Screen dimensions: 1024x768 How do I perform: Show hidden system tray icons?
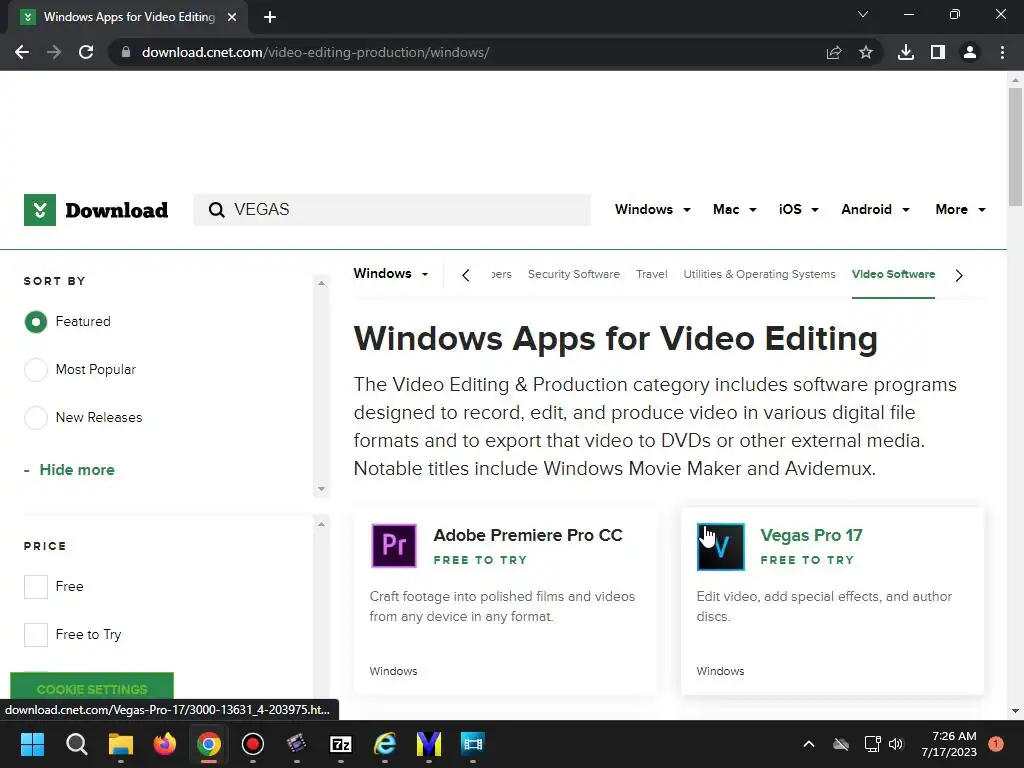[x=808, y=744]
